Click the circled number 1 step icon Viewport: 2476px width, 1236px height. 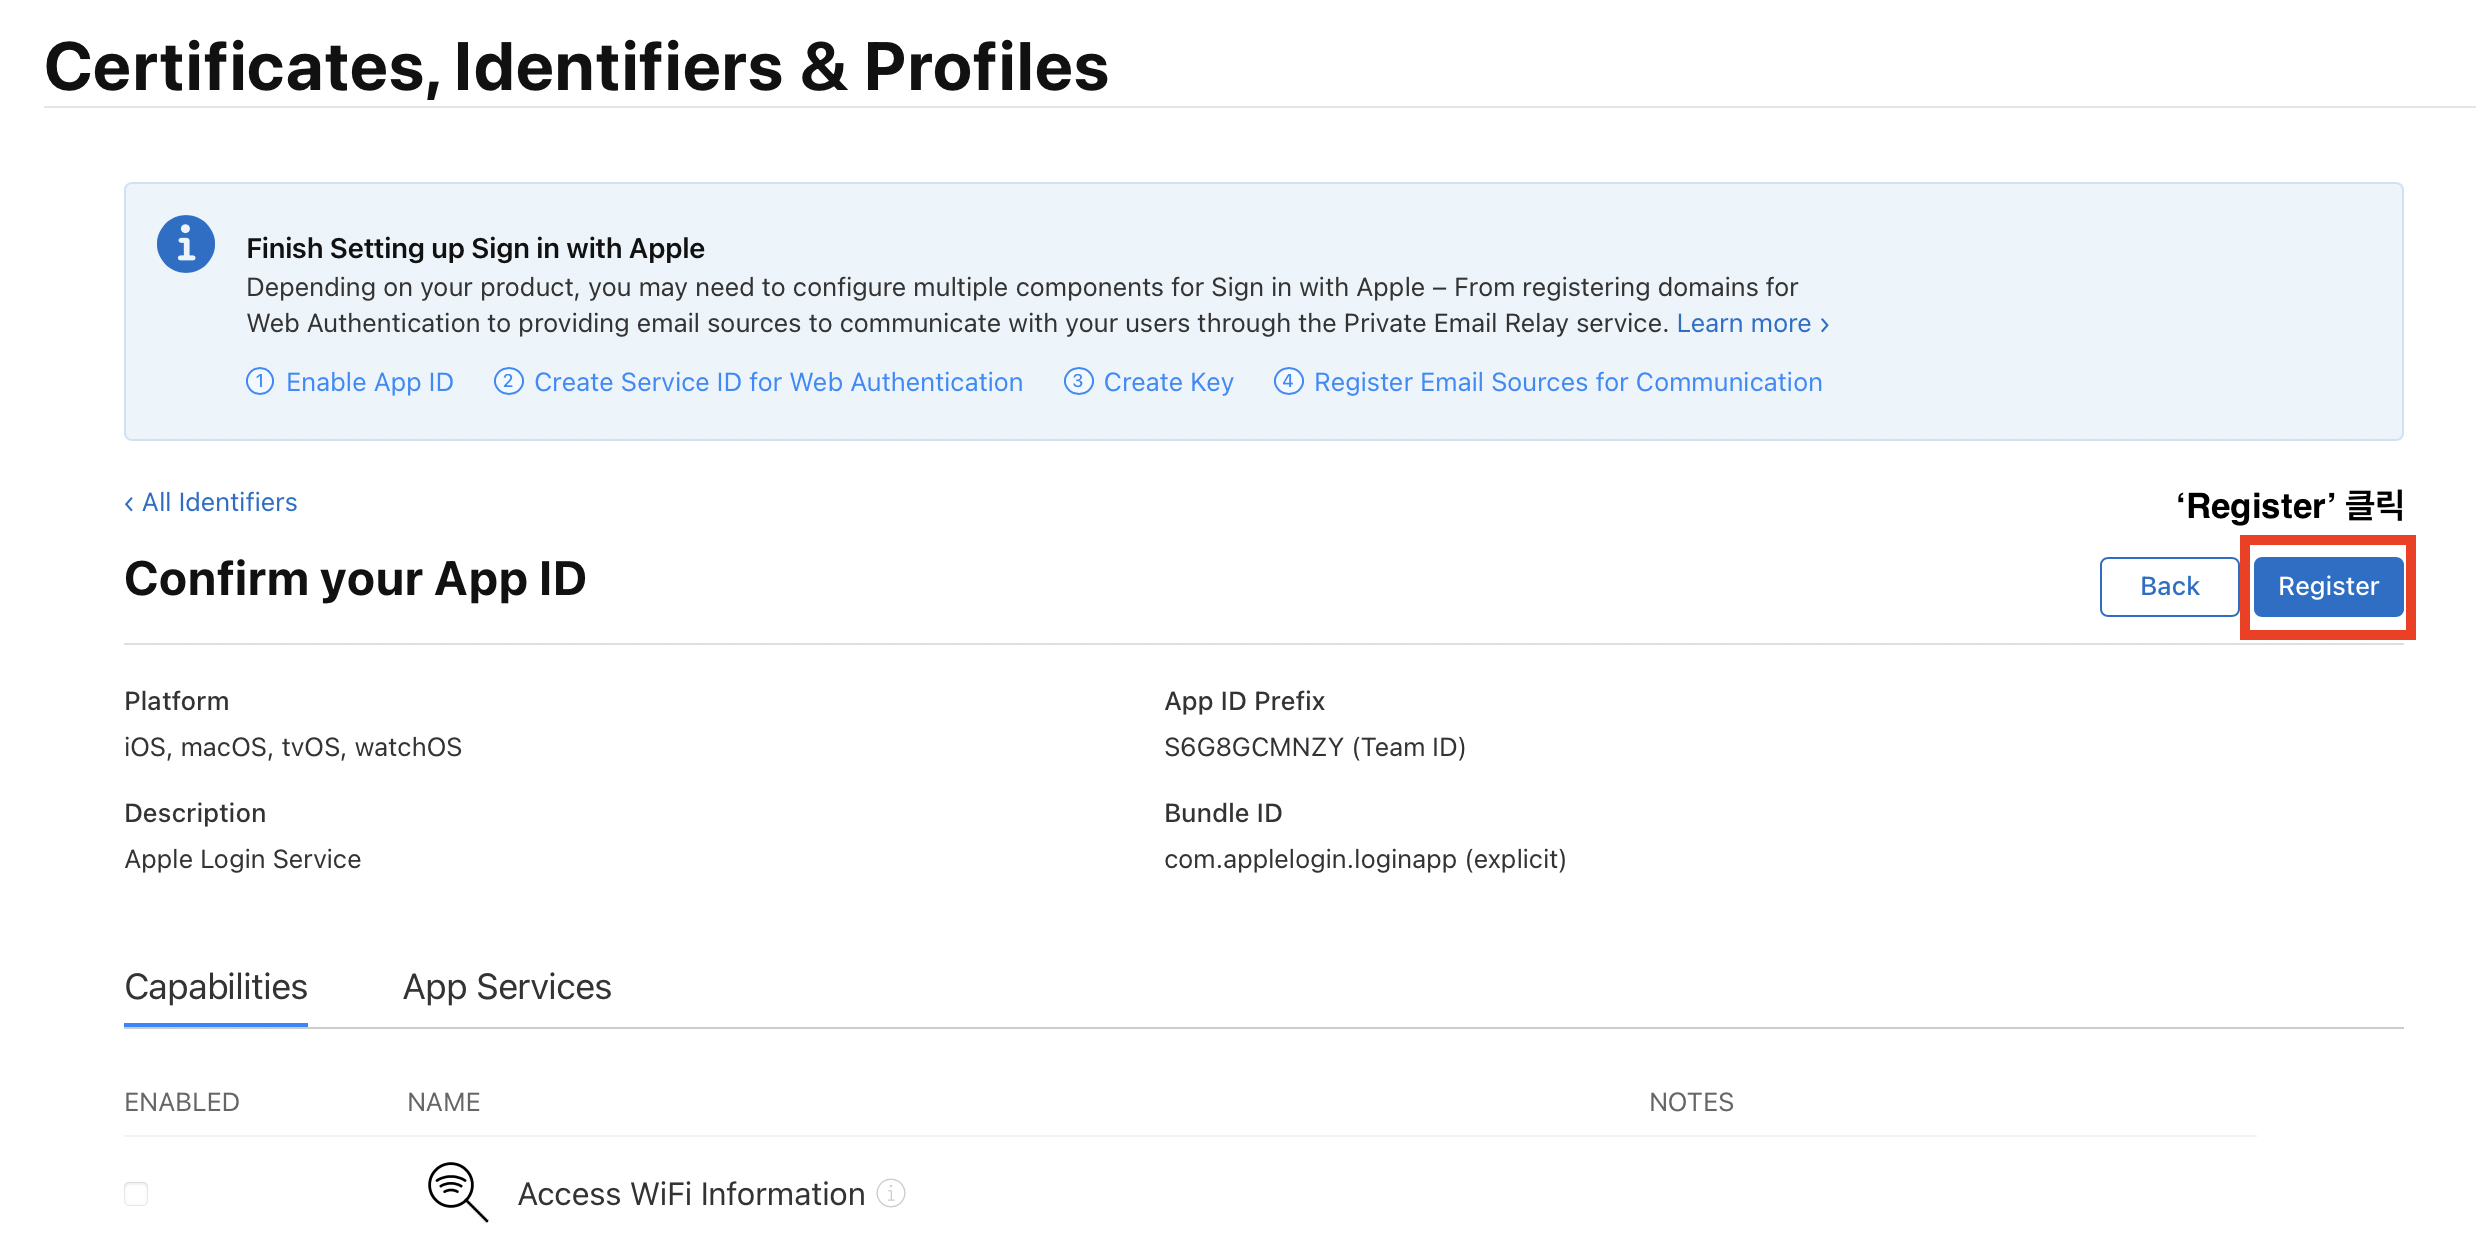pos(260,382)
